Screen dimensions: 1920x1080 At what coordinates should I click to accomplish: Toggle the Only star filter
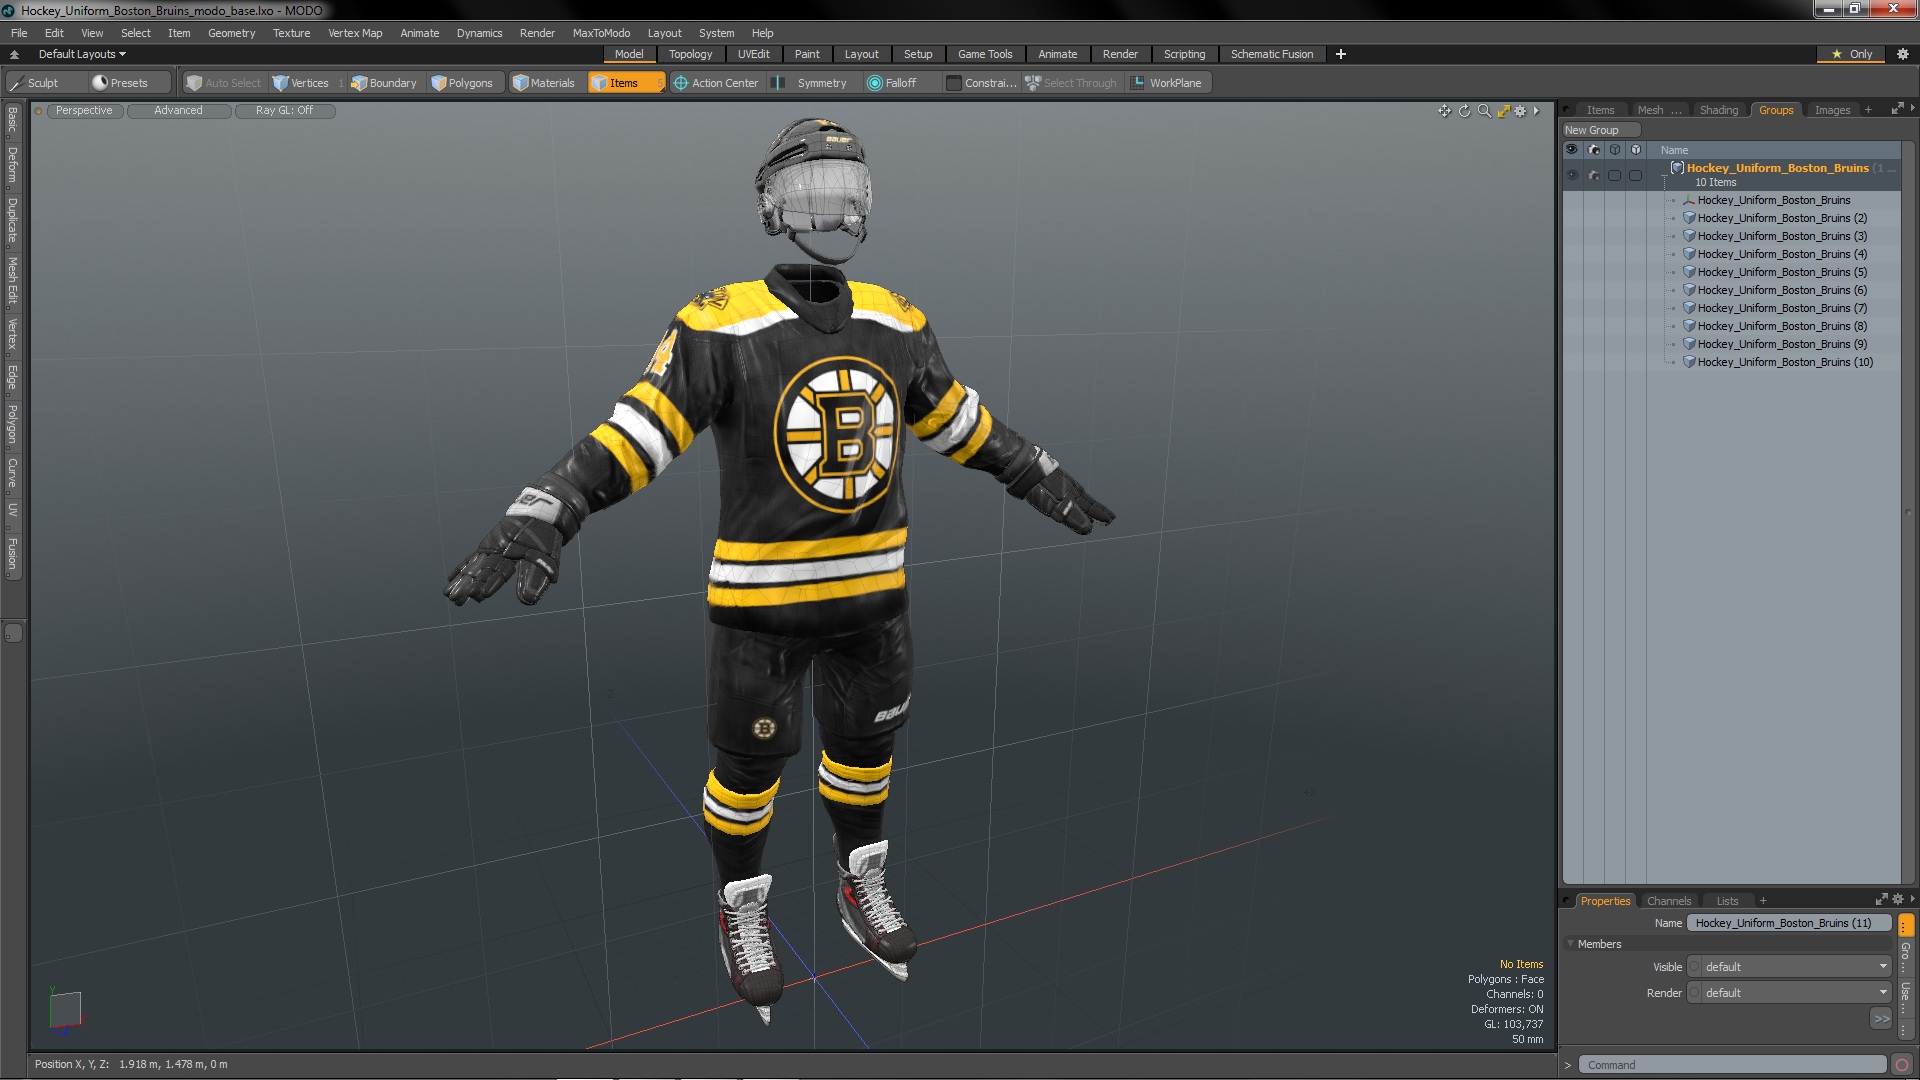pos(1851,54)
